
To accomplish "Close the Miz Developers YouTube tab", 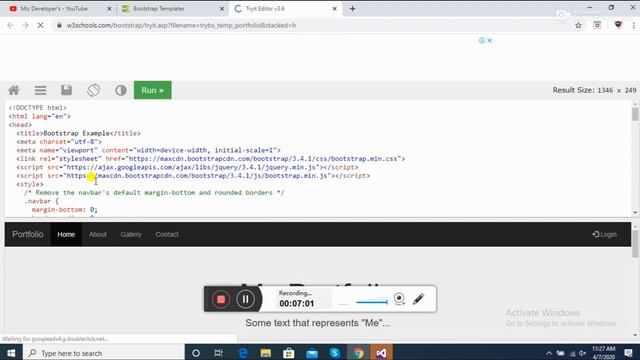I will point(109,9).
